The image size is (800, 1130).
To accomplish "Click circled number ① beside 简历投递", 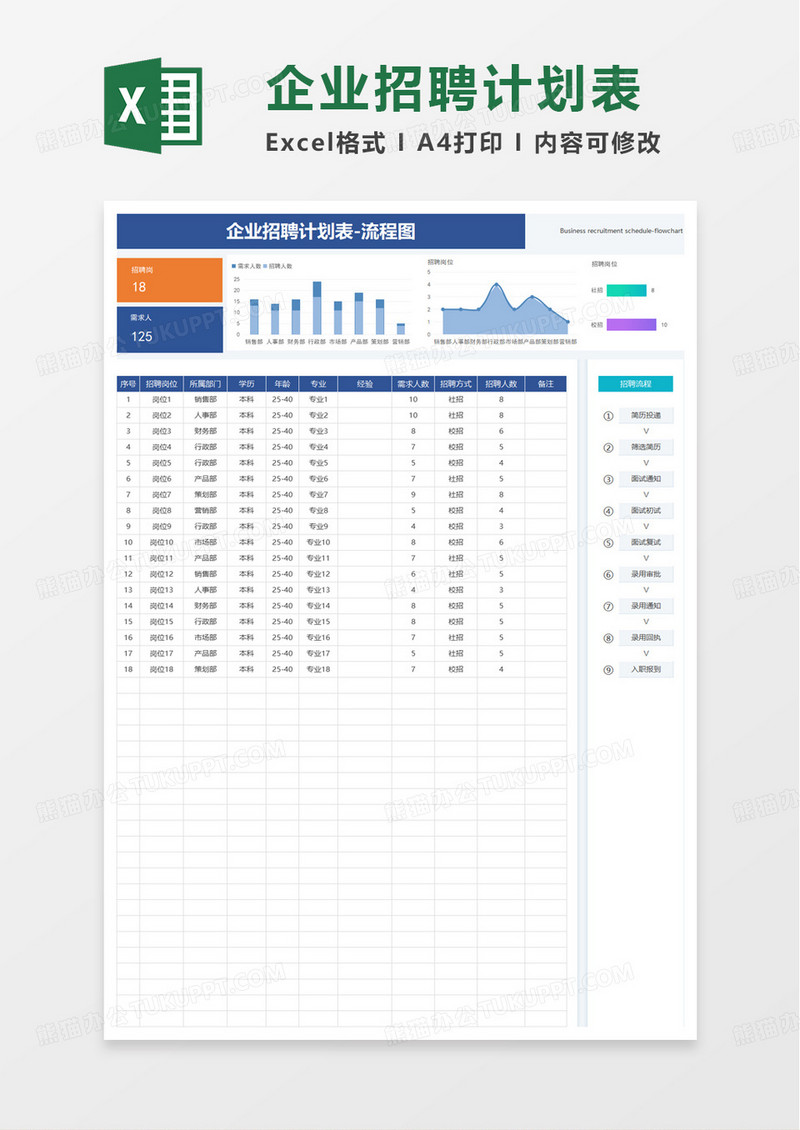I will (x=608, y=416).
